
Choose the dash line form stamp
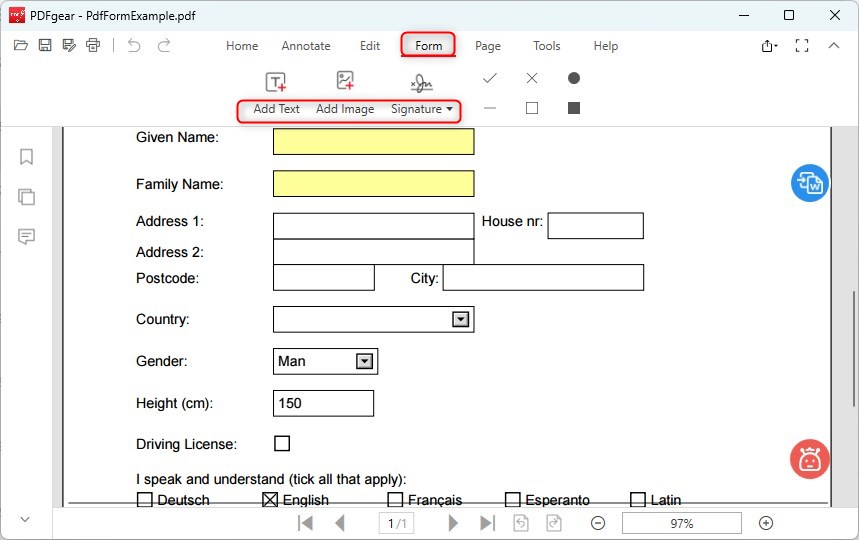pyautogui.click(x=490, y=108)
